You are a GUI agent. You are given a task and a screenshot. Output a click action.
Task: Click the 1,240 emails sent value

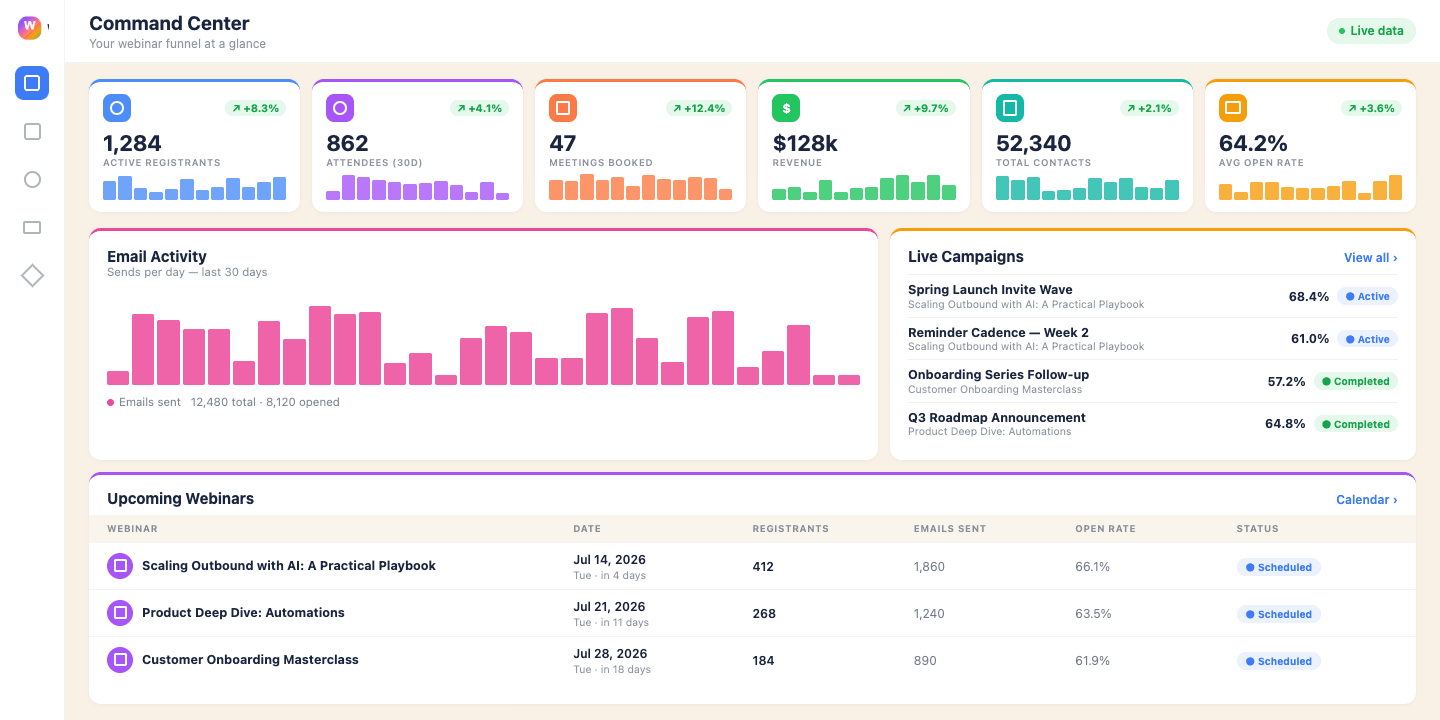pyautogui.click(x=929, y=614)
